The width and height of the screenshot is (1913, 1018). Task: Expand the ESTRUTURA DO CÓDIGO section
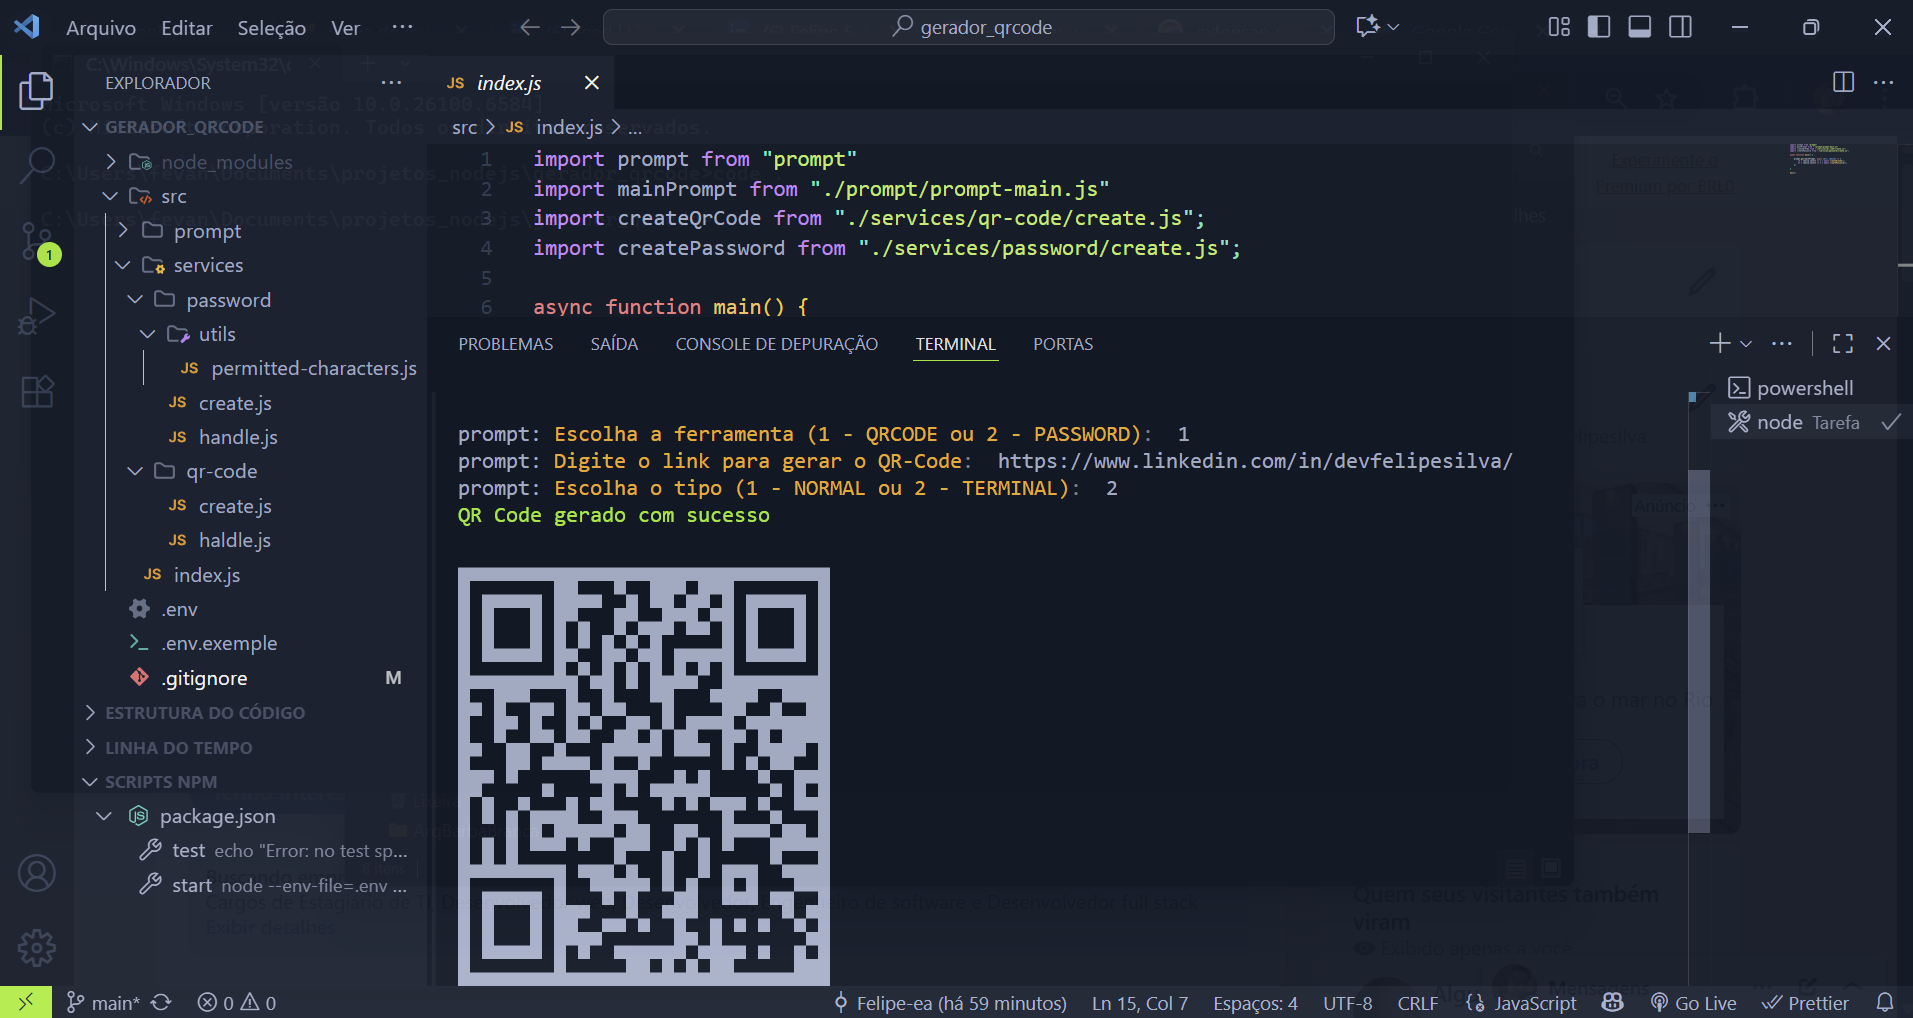205,713
